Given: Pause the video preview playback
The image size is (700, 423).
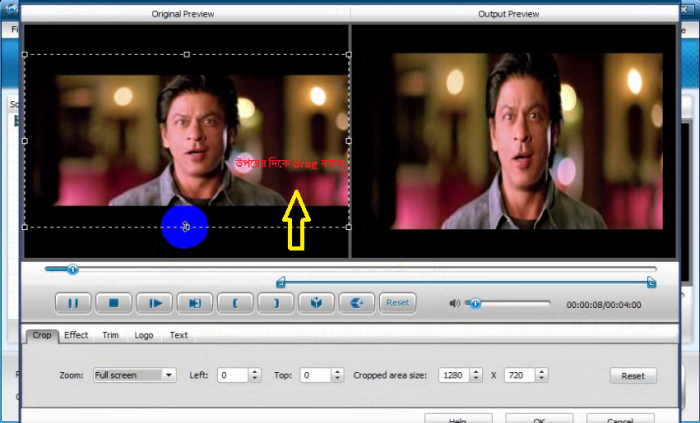Looking at the screenshot, I should coord(73,303).
